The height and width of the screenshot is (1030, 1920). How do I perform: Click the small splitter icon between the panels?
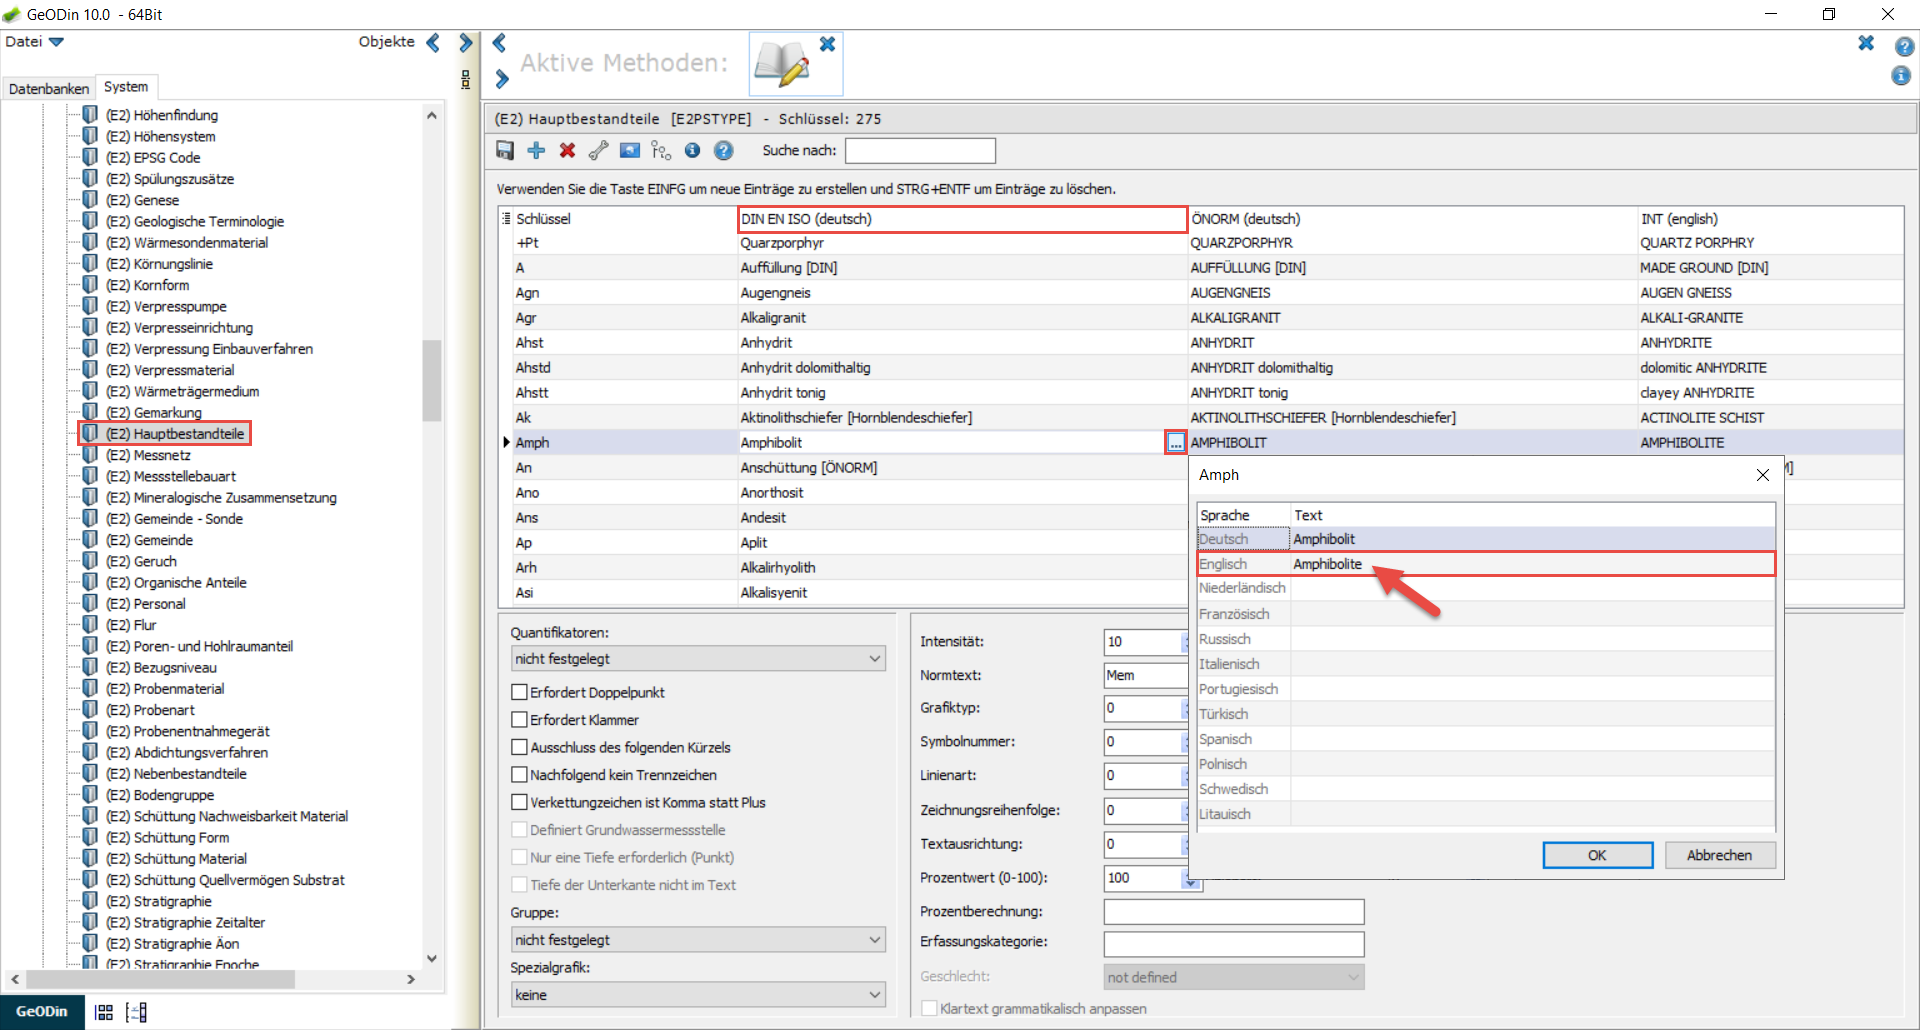[x=465, y=80]
